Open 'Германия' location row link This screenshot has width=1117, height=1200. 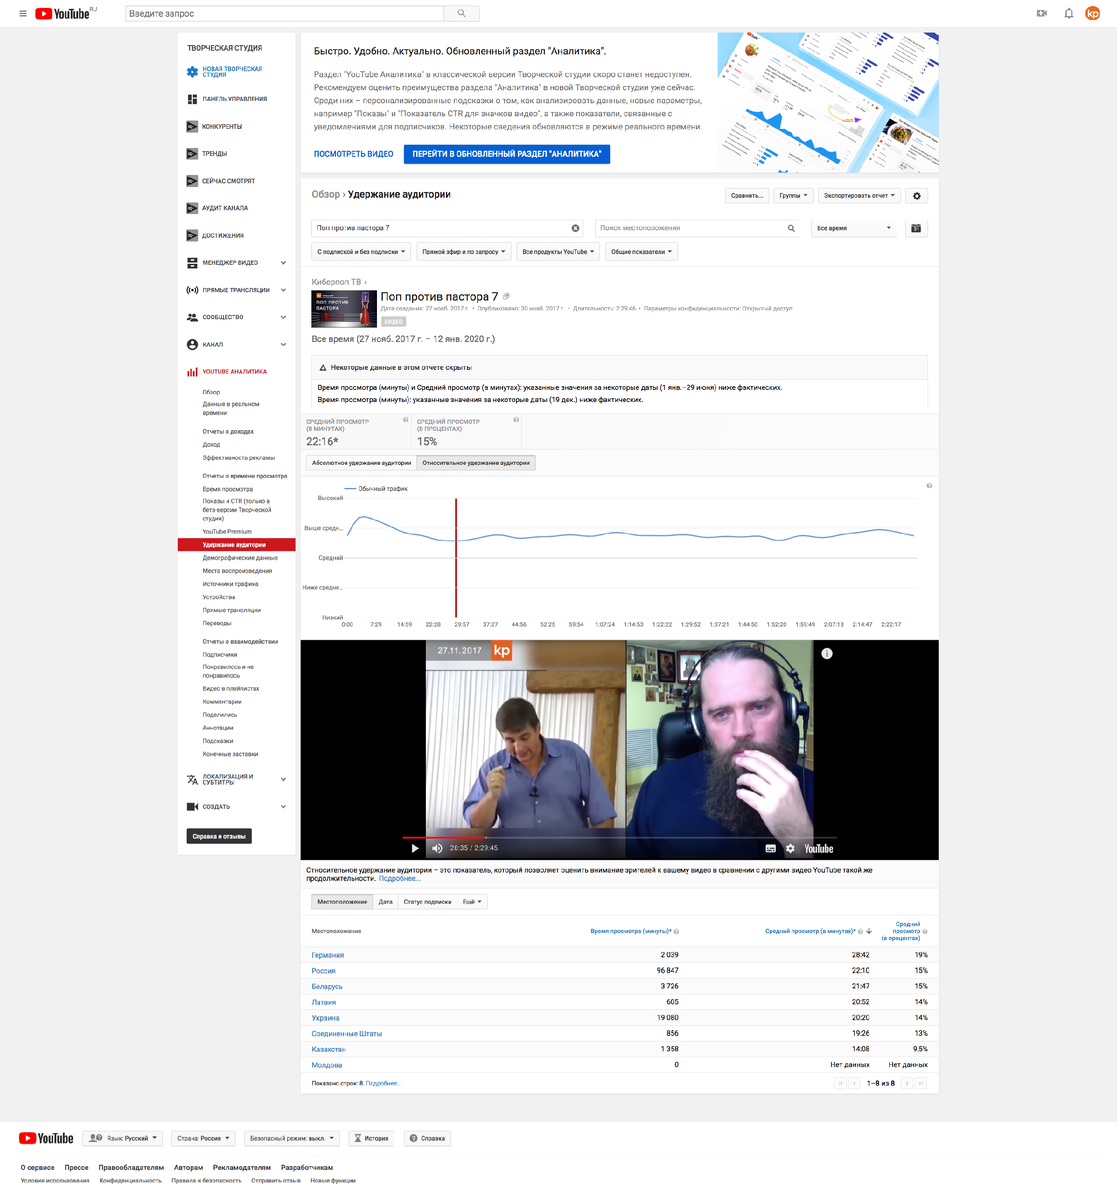(x=328, y=955)
